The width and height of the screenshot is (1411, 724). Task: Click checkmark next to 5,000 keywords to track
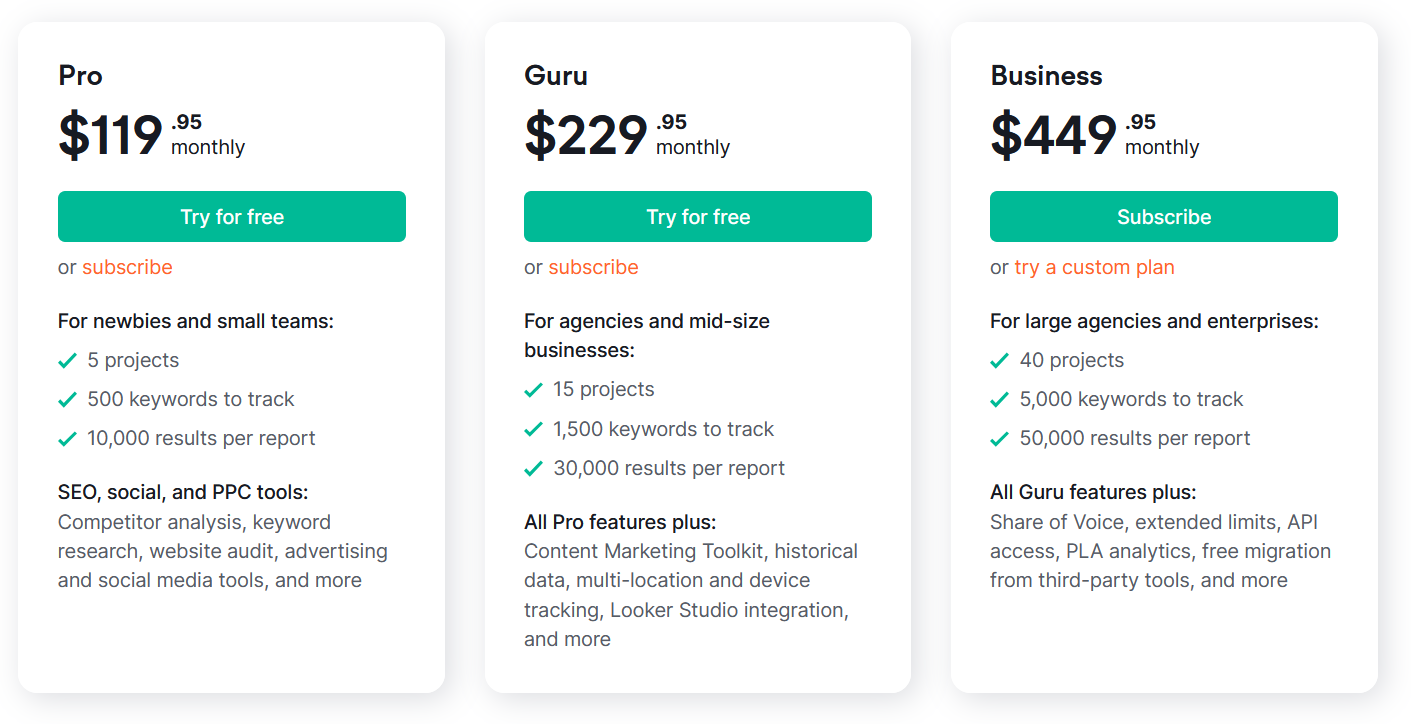[1000, 399]
